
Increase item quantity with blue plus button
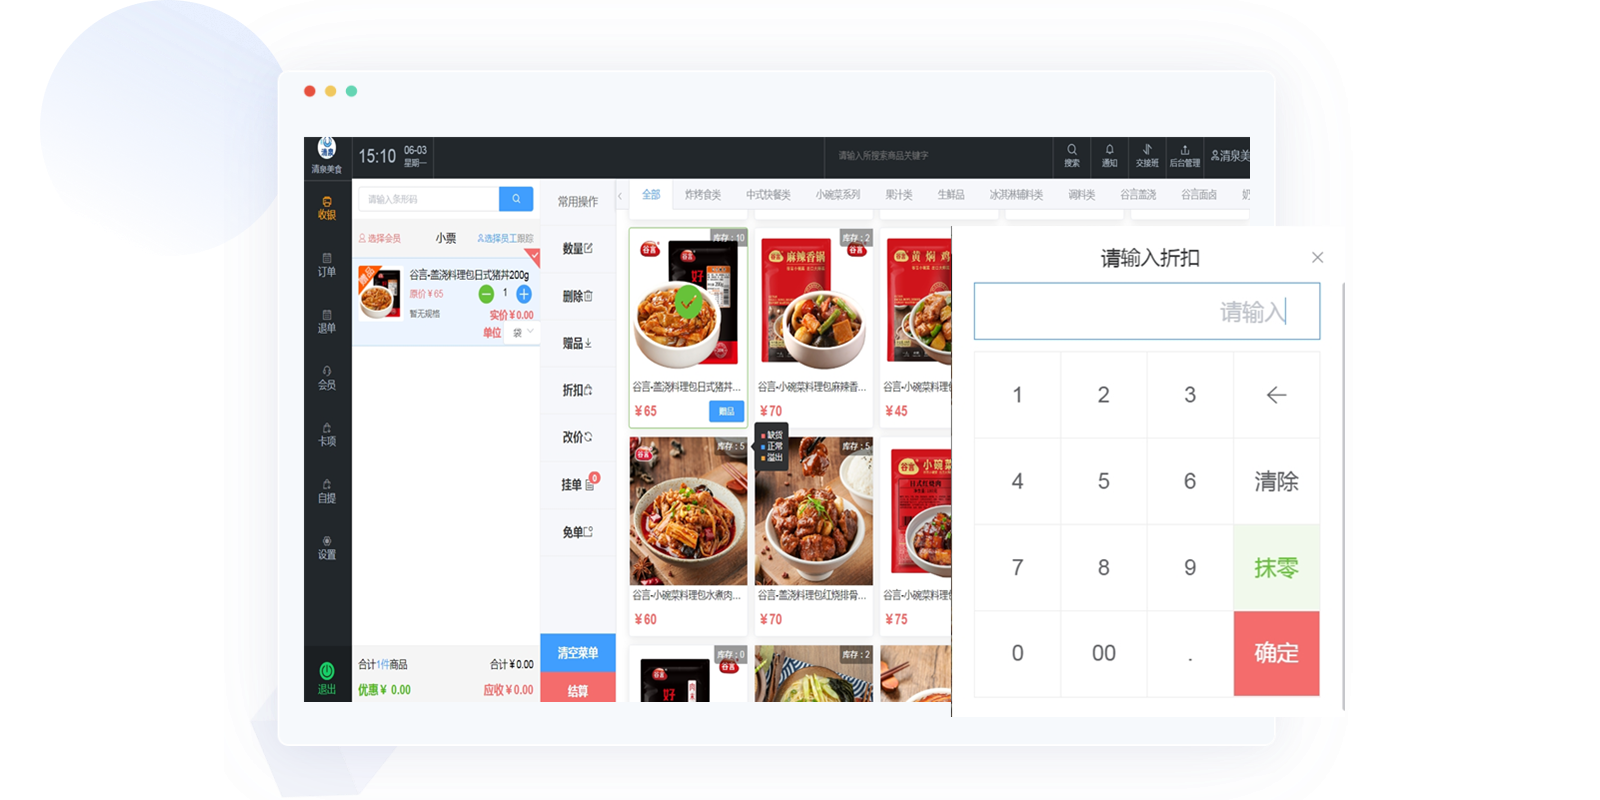(x=524, y=294)
